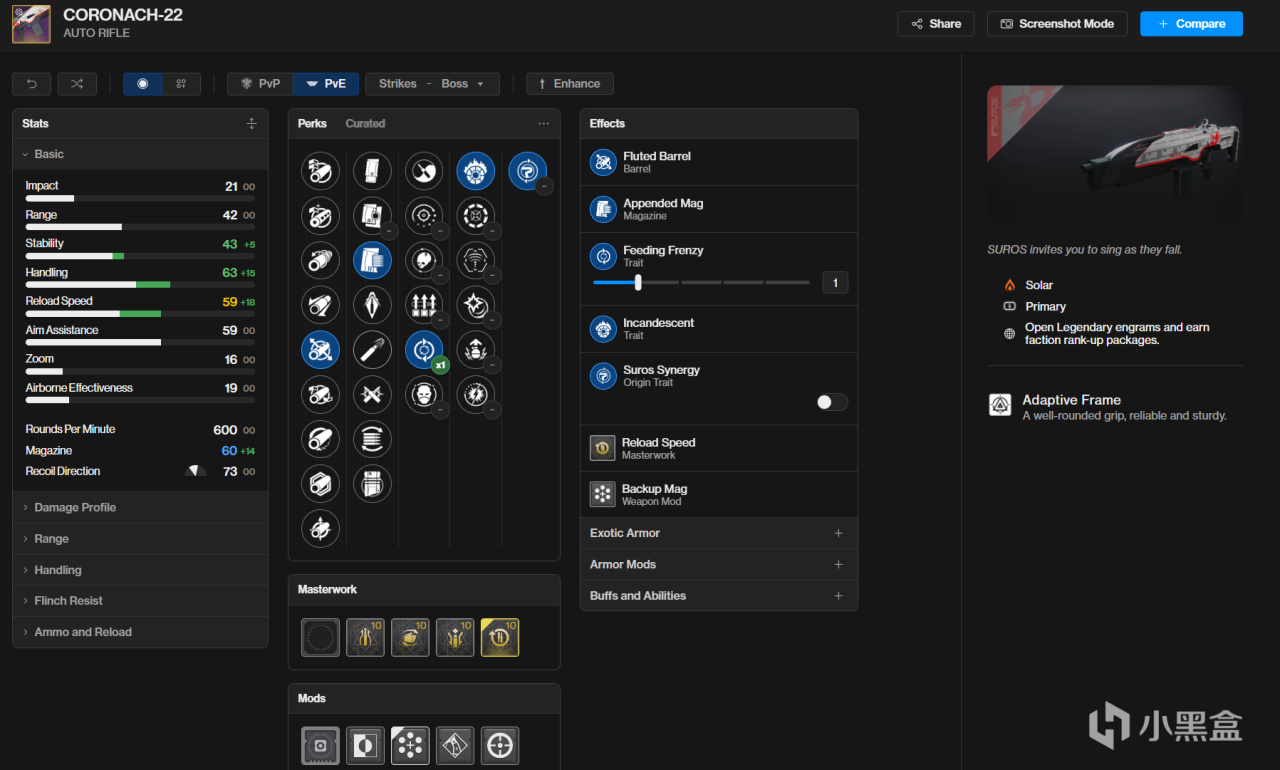Click the Fluted Barrel icon in Effects list
Image resolution: width=1280 pixels, height=770 pixels.
[x=603, y=162]
